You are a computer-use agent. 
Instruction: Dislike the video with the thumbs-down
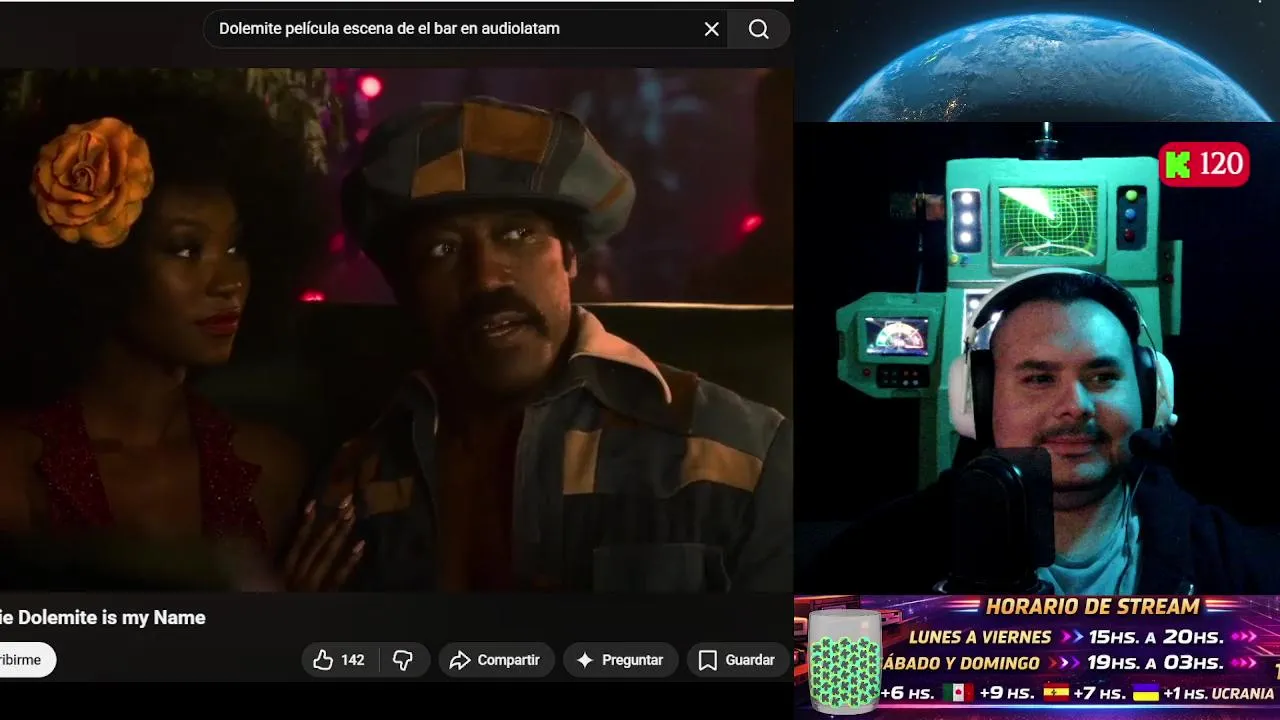403,660
